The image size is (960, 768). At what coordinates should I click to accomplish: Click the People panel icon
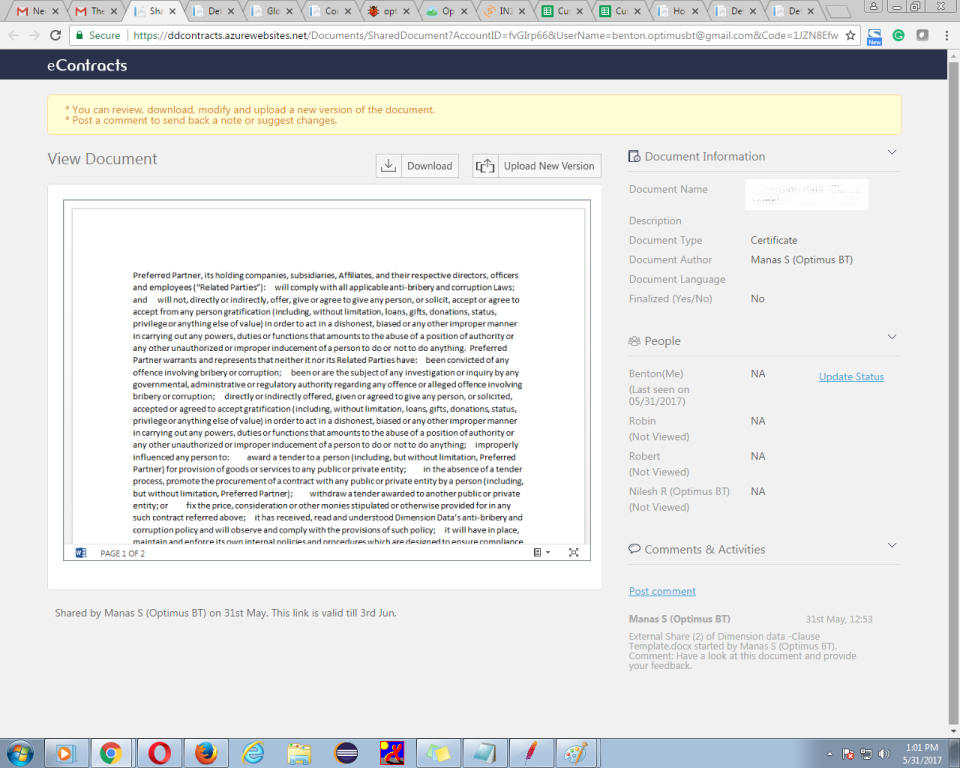click(634, 341)
